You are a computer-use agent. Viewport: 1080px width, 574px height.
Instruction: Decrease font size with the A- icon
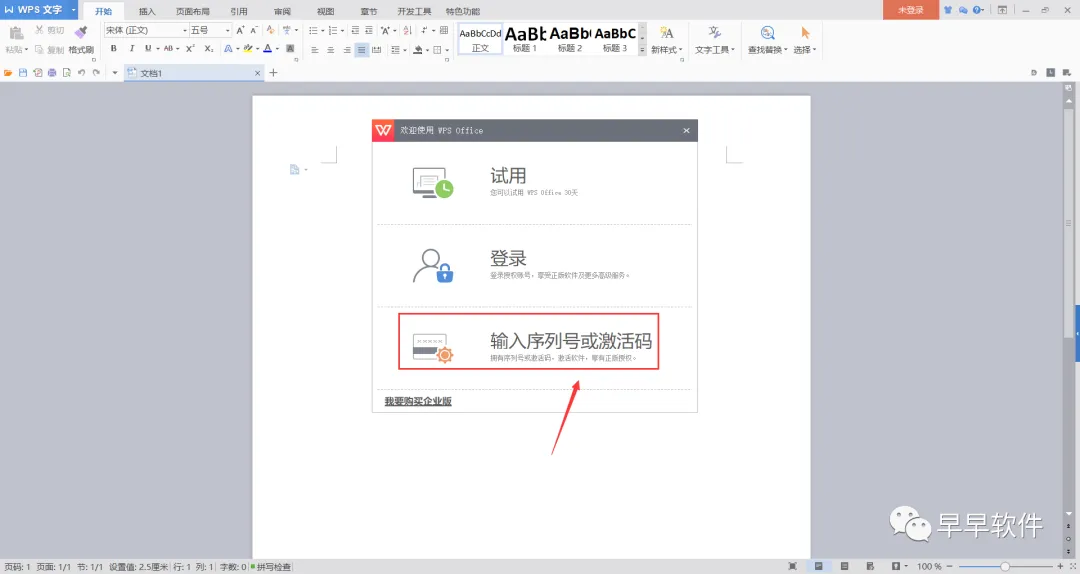tap(254, 30)
